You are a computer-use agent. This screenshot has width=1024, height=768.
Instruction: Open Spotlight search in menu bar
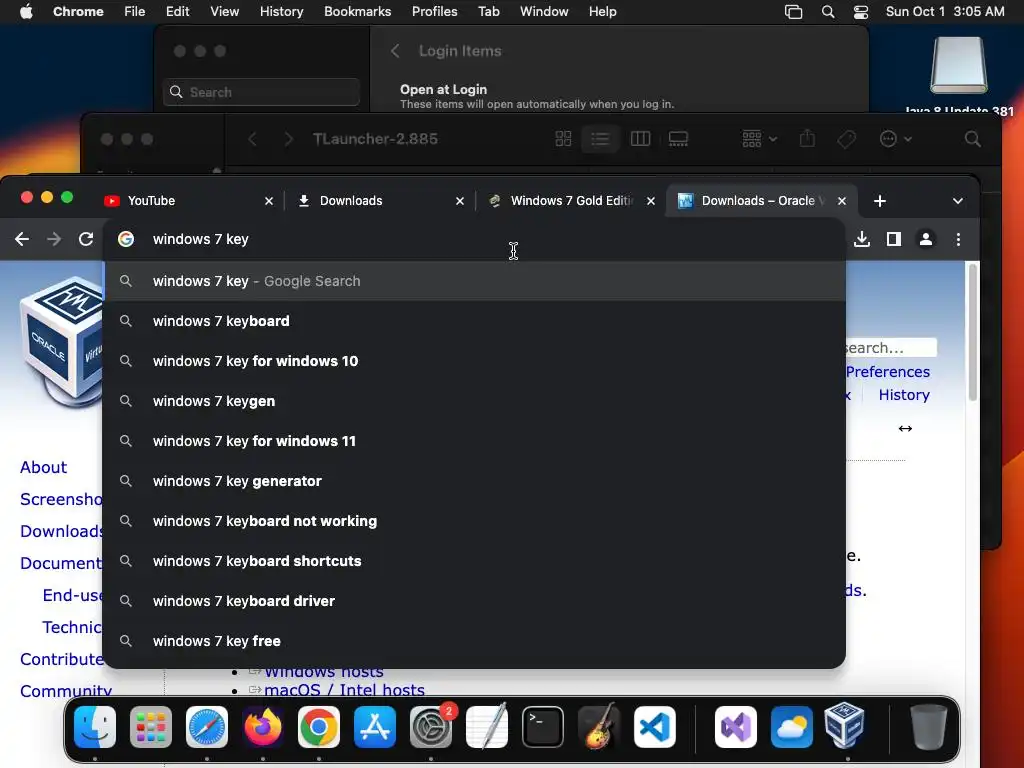(827, 12)
